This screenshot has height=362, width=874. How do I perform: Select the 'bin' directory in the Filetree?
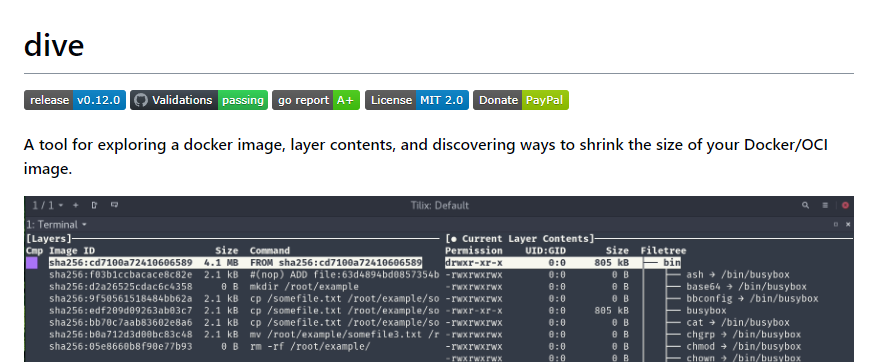tap(672, 263)
